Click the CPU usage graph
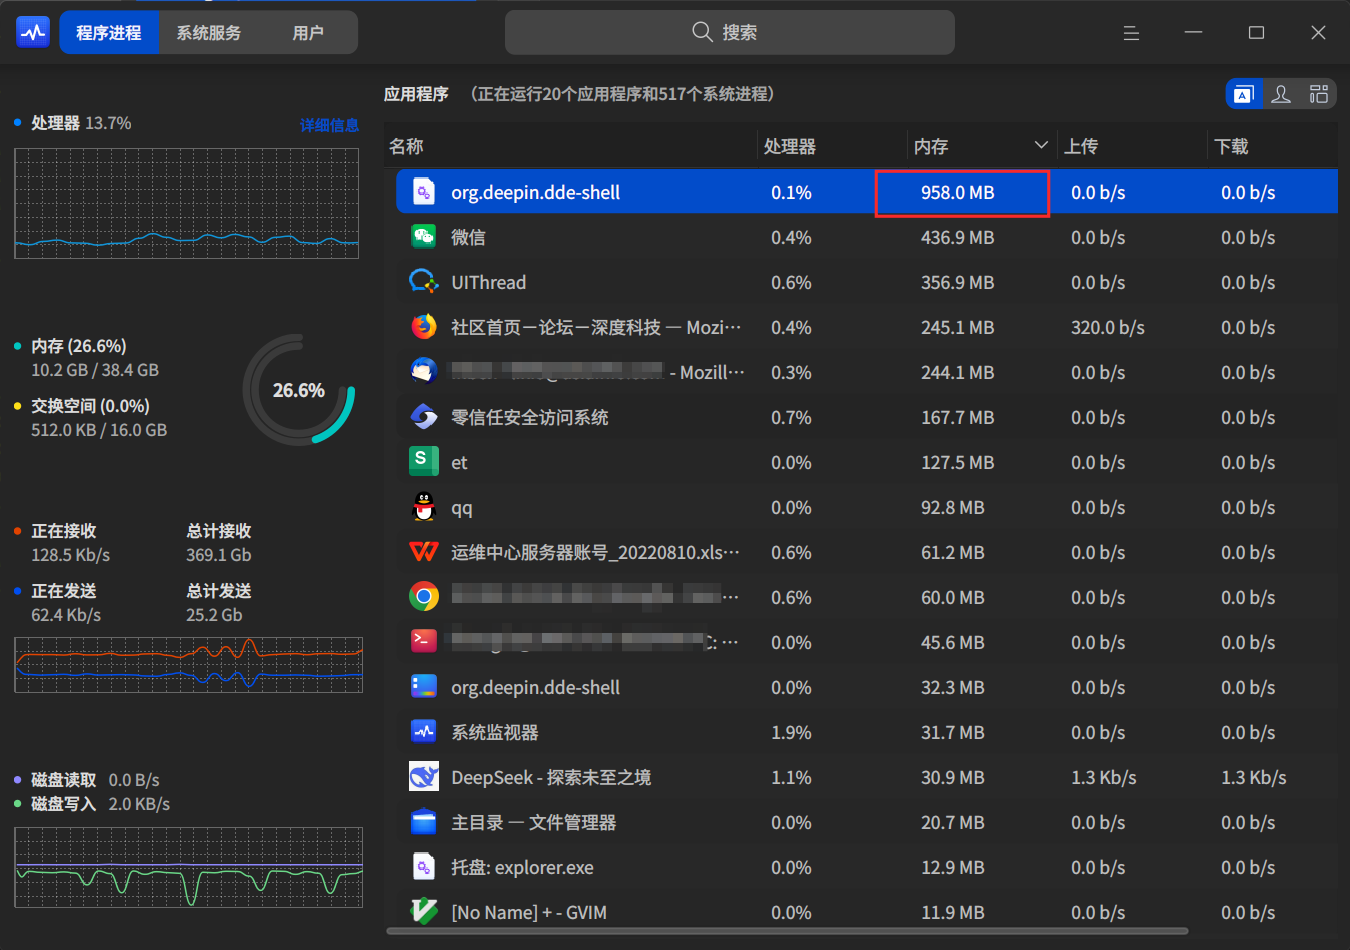The image size is (1350, 950). [187, 203]
